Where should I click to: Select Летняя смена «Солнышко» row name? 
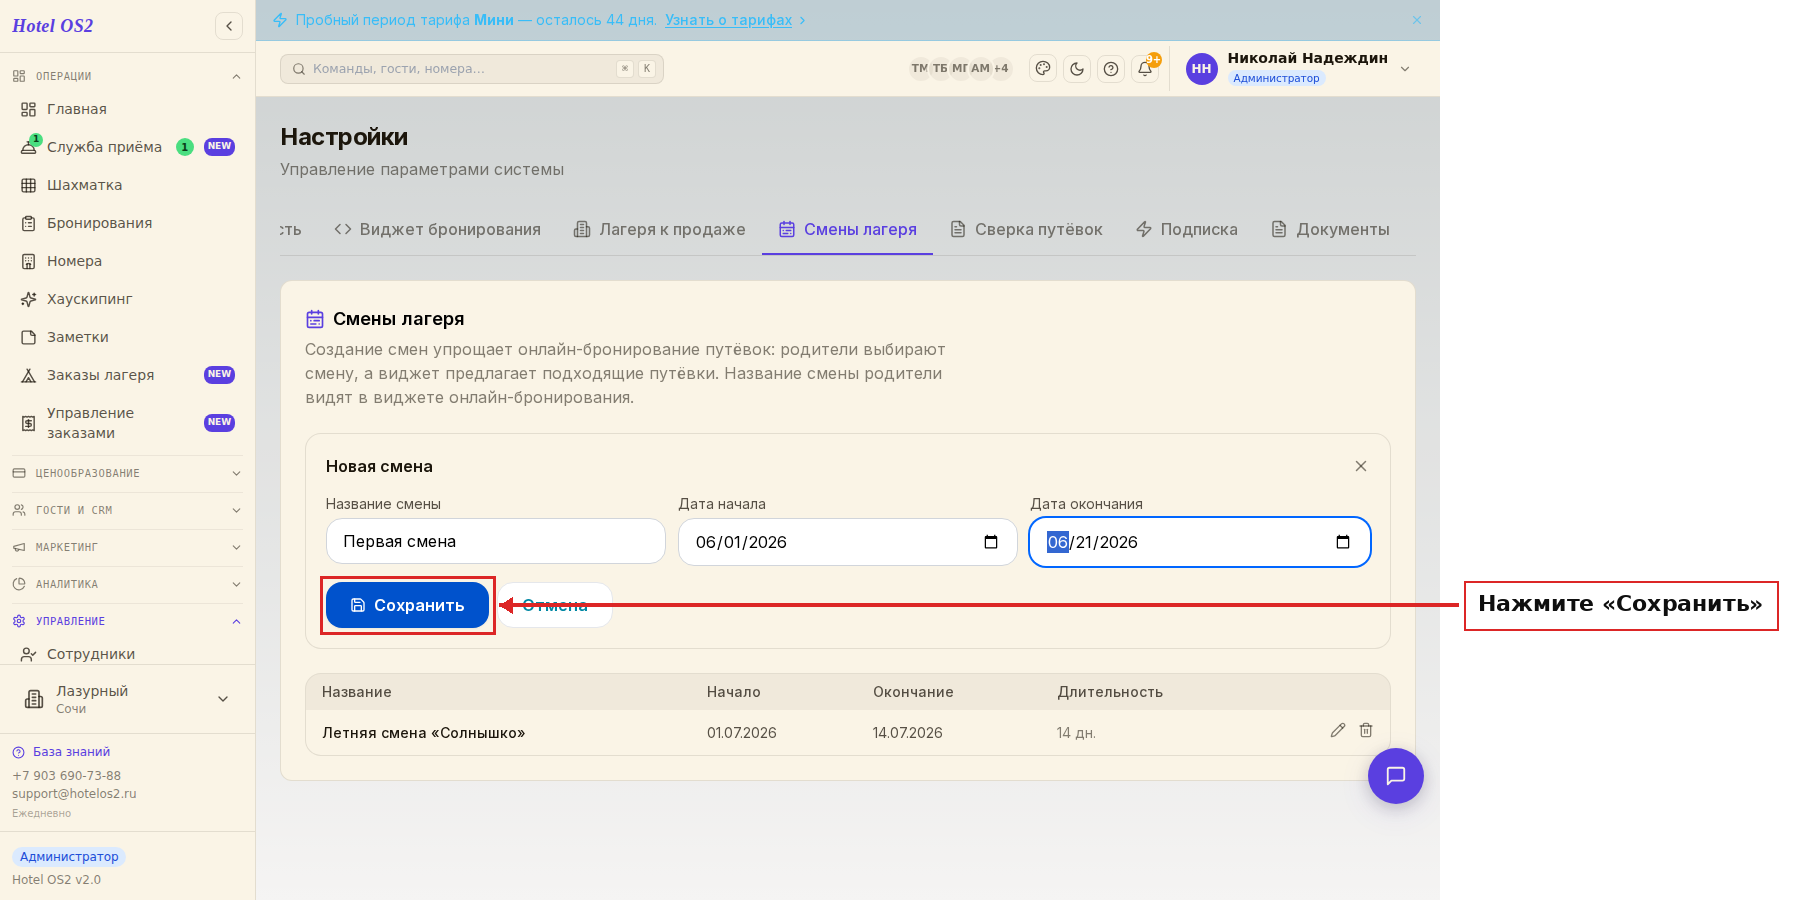[x=423, y=733]
